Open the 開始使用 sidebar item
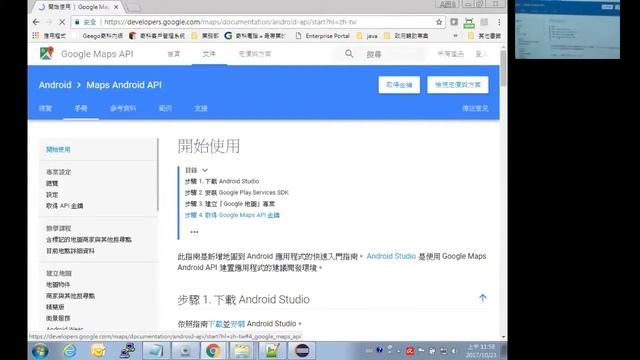This screenshot has height=360, width=640. pyautogui.click(x=58, y=149)
